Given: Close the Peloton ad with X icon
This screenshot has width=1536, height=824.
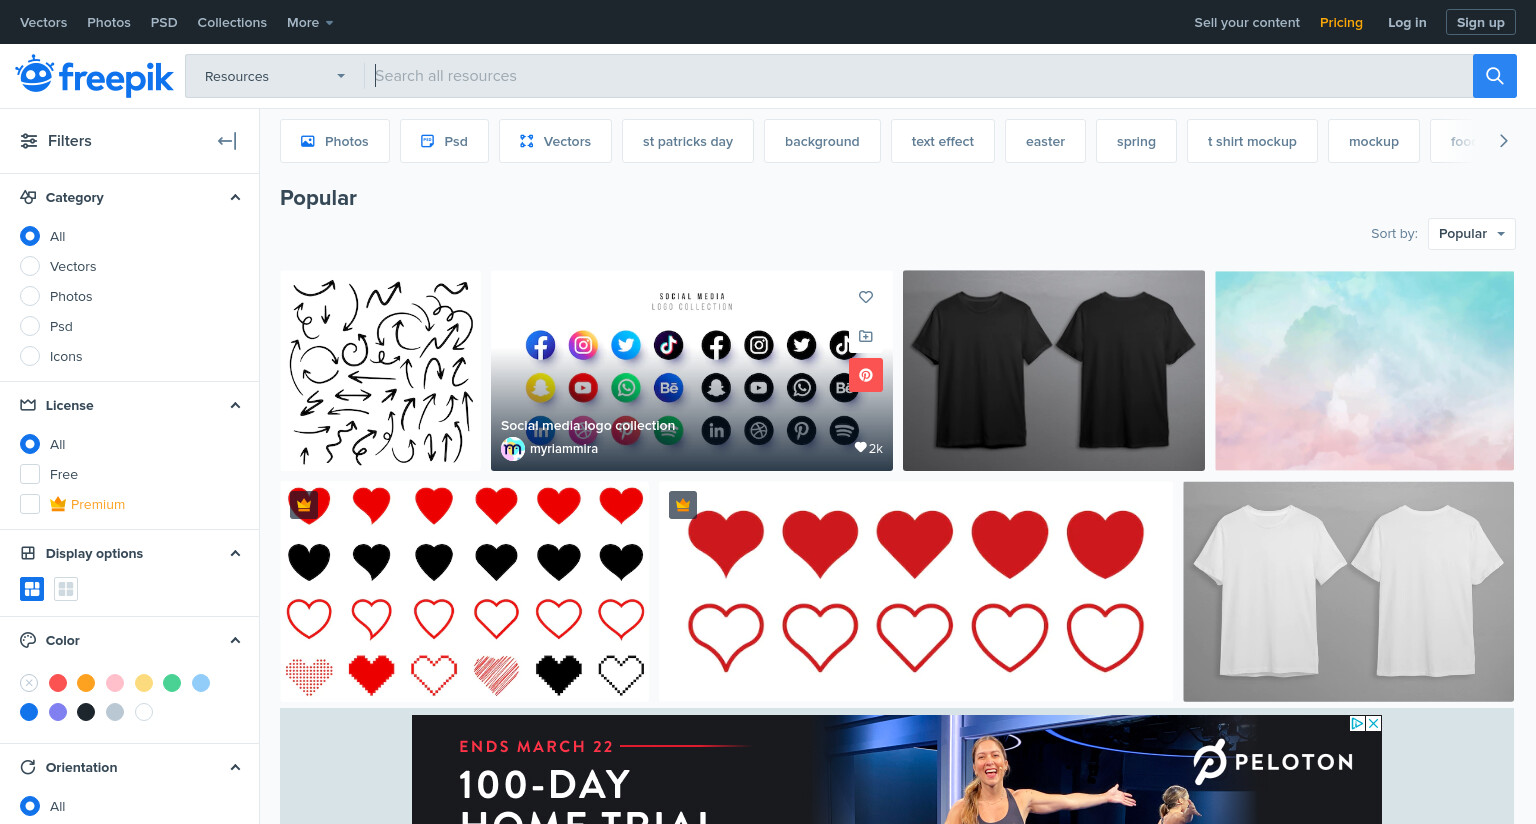Looking at the screenshot, I should 1374,723.
